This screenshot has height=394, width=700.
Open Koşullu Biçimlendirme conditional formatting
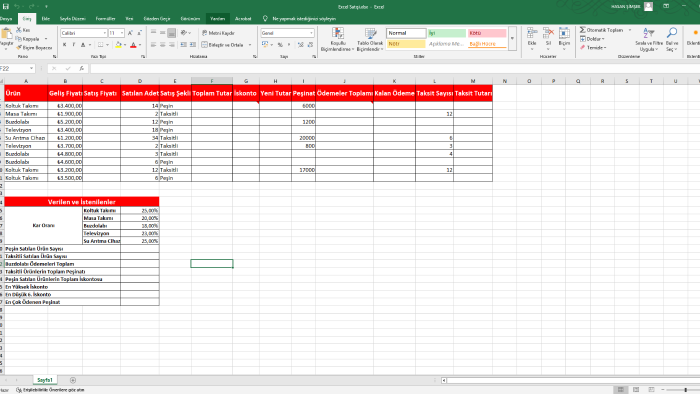tap(338, 39)
